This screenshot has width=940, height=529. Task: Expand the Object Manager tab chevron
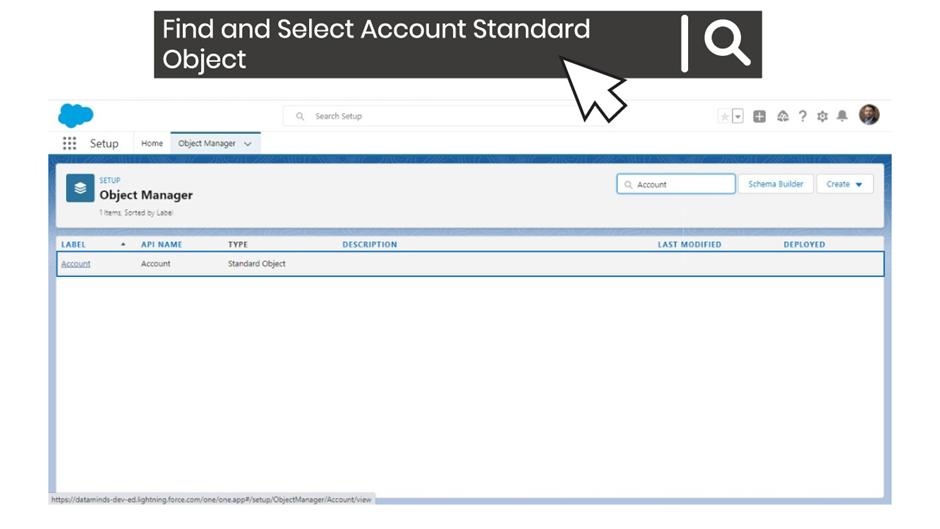pyautogui.click(x=248, y=144)
